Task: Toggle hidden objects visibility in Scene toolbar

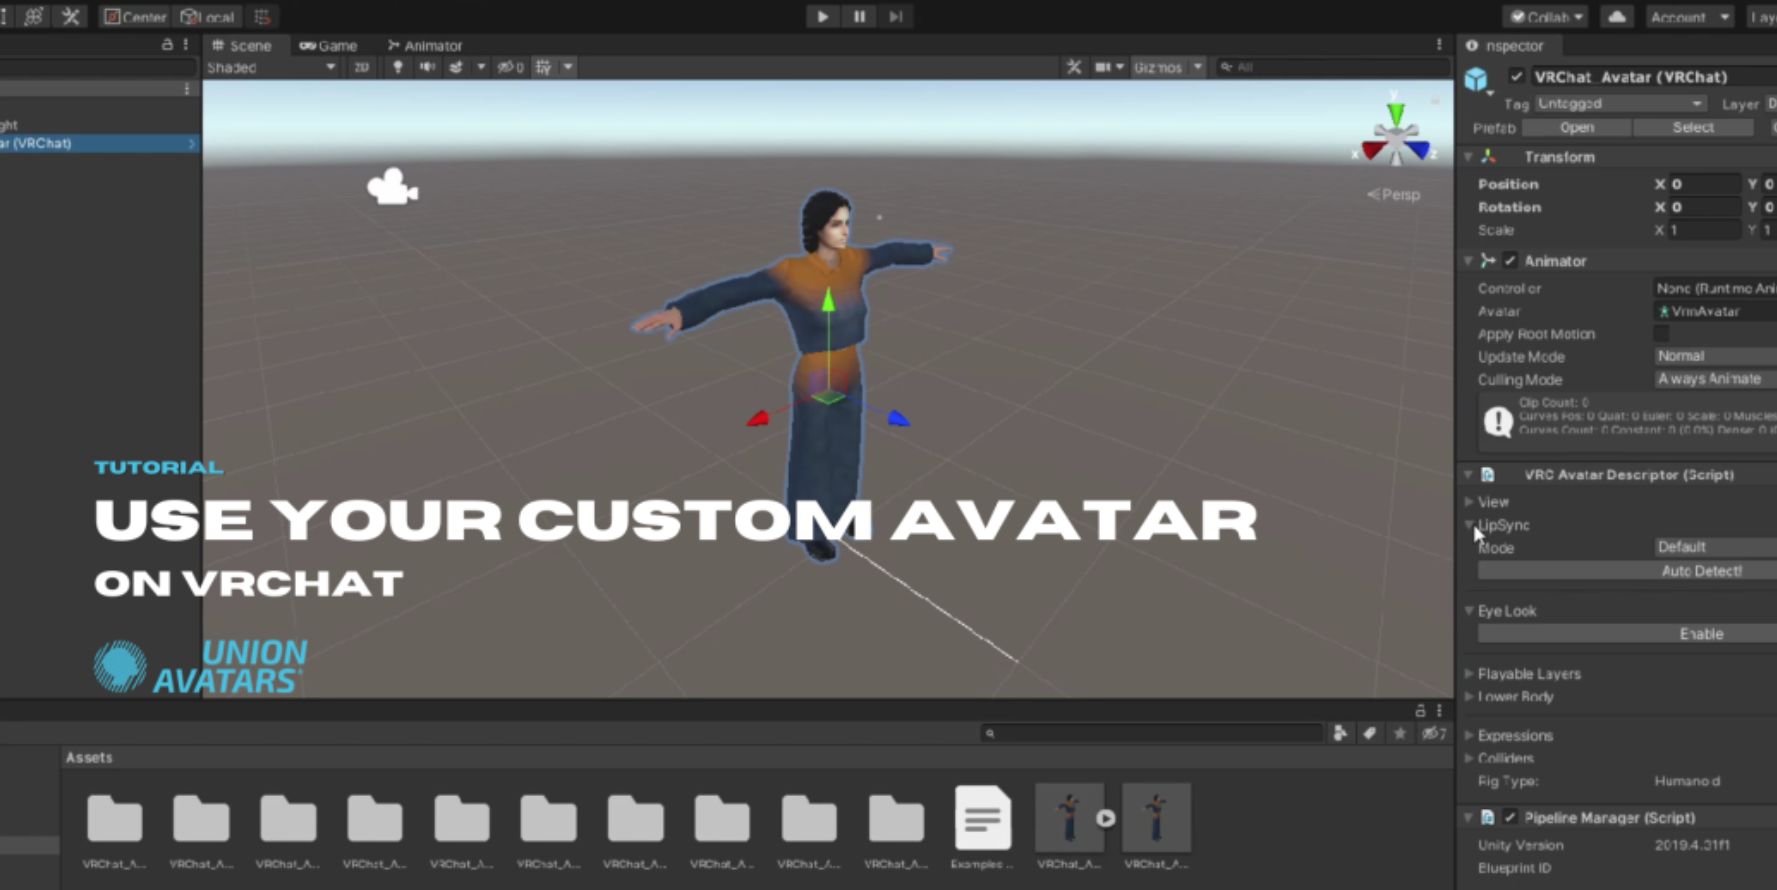Action: 511,67
